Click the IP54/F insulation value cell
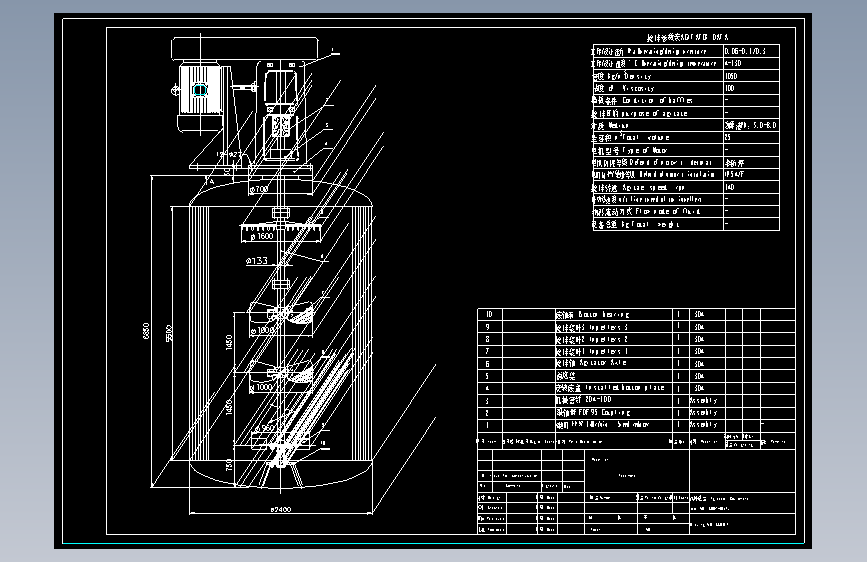Screen dimensions: 867x562 pyautogui.click(x=751, y=174)
